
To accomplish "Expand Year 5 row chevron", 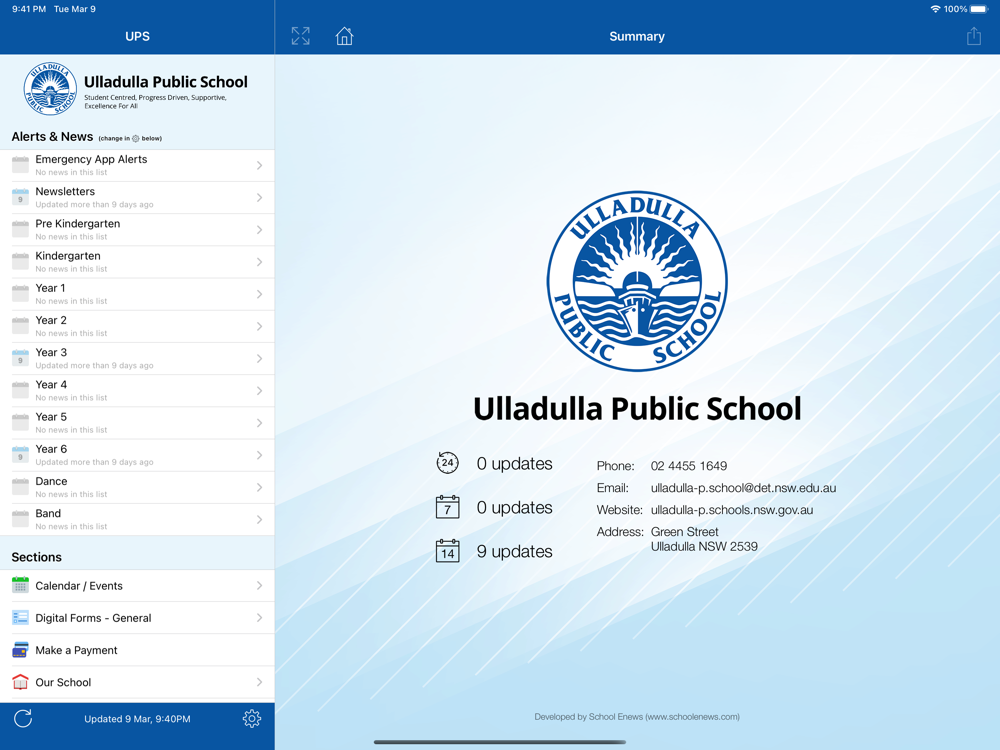I will click(260, 423).
